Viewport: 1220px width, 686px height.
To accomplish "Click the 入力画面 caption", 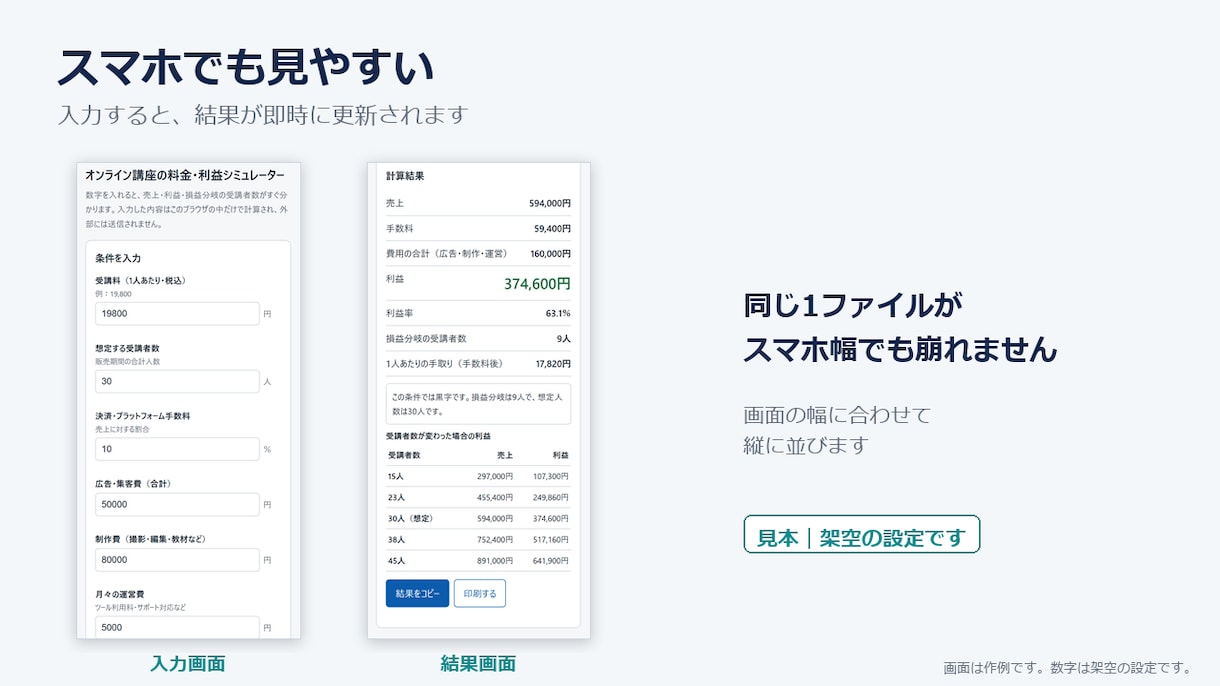I will pyautogui.click(x=188, y=663).
